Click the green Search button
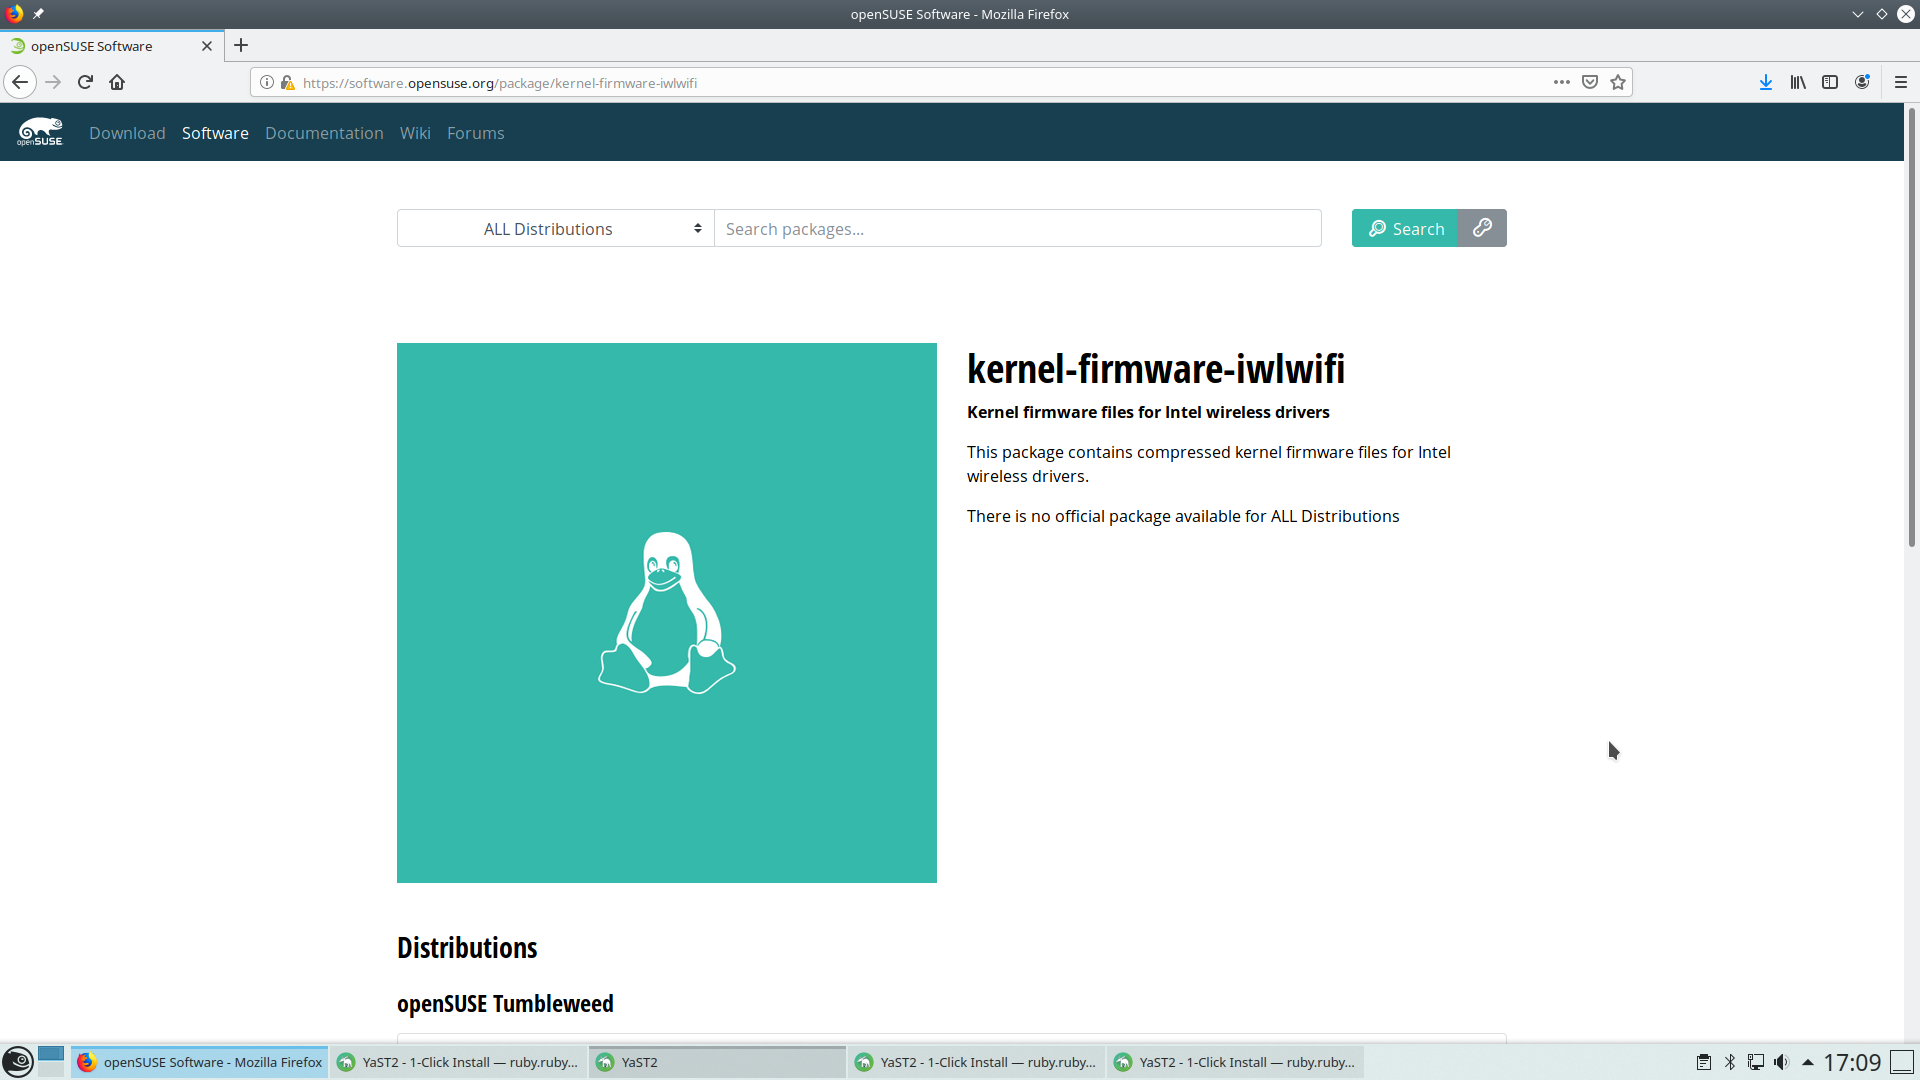This screenshot has width=1920, height=1080. click(x=1405, y=228)
